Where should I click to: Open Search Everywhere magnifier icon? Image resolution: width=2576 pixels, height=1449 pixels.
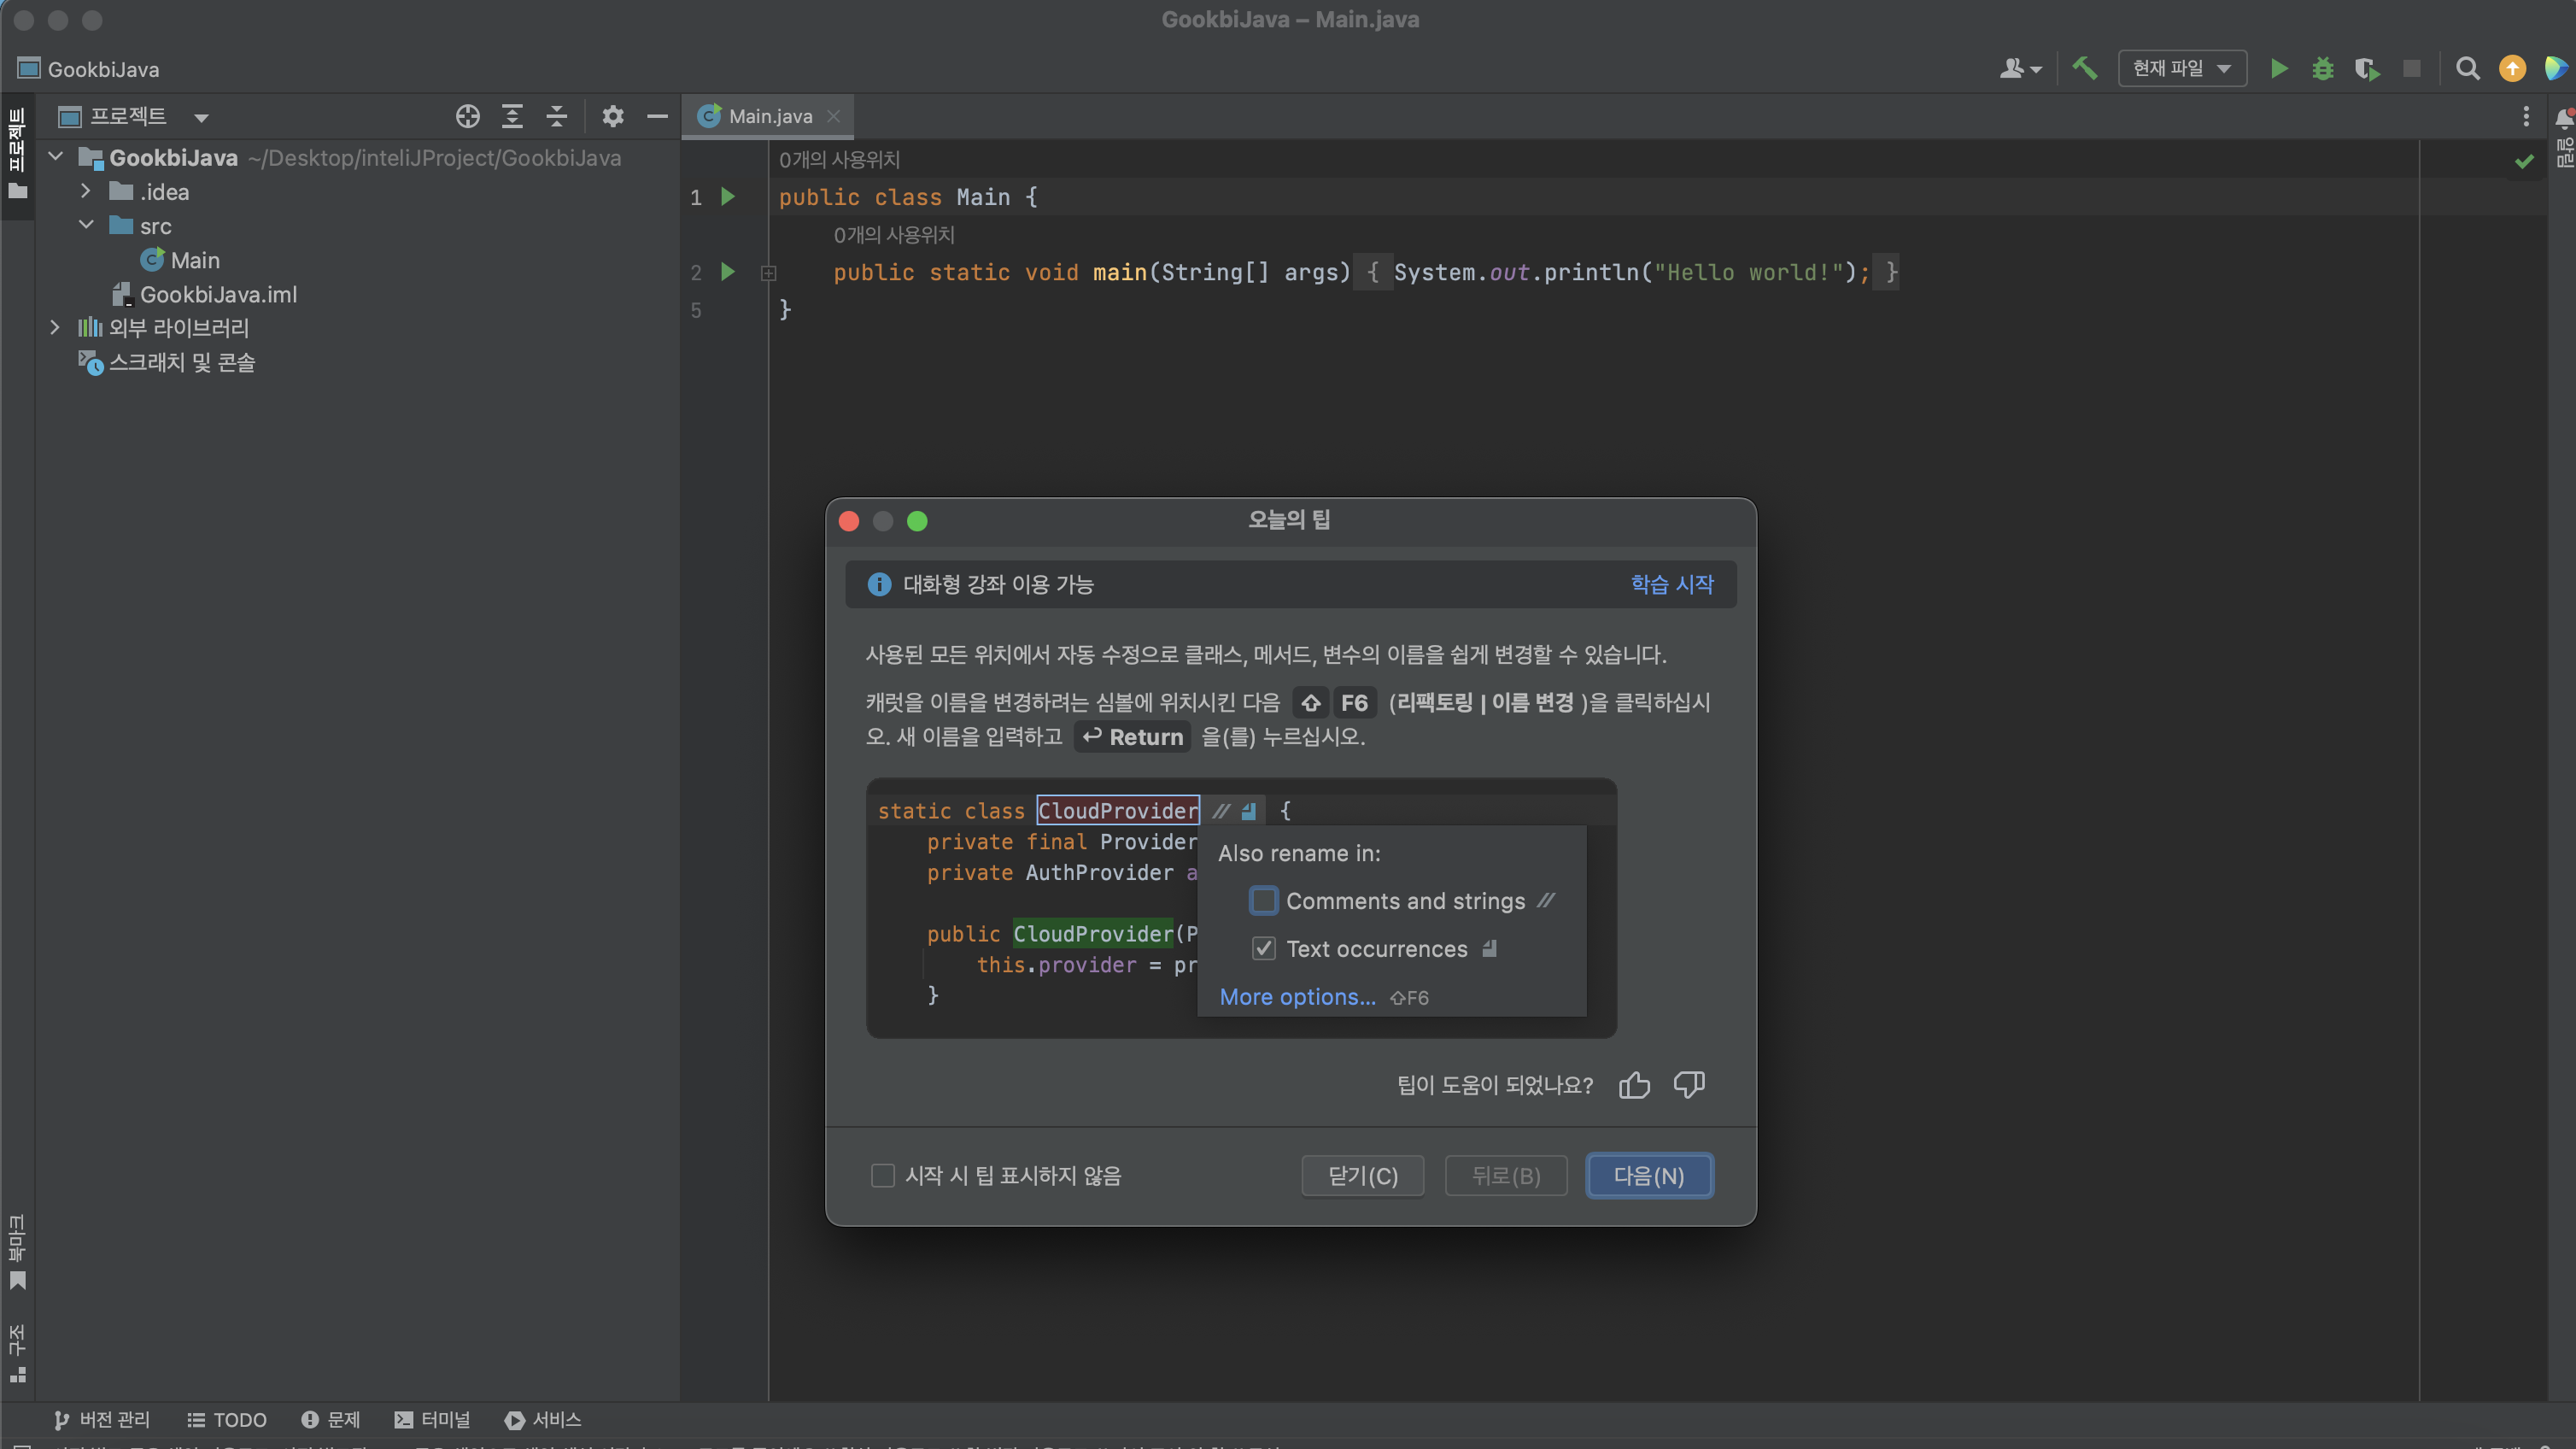pos(2467,68)
